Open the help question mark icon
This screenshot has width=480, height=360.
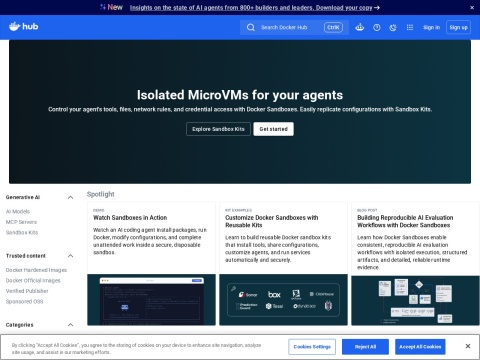tap(377, 27)
